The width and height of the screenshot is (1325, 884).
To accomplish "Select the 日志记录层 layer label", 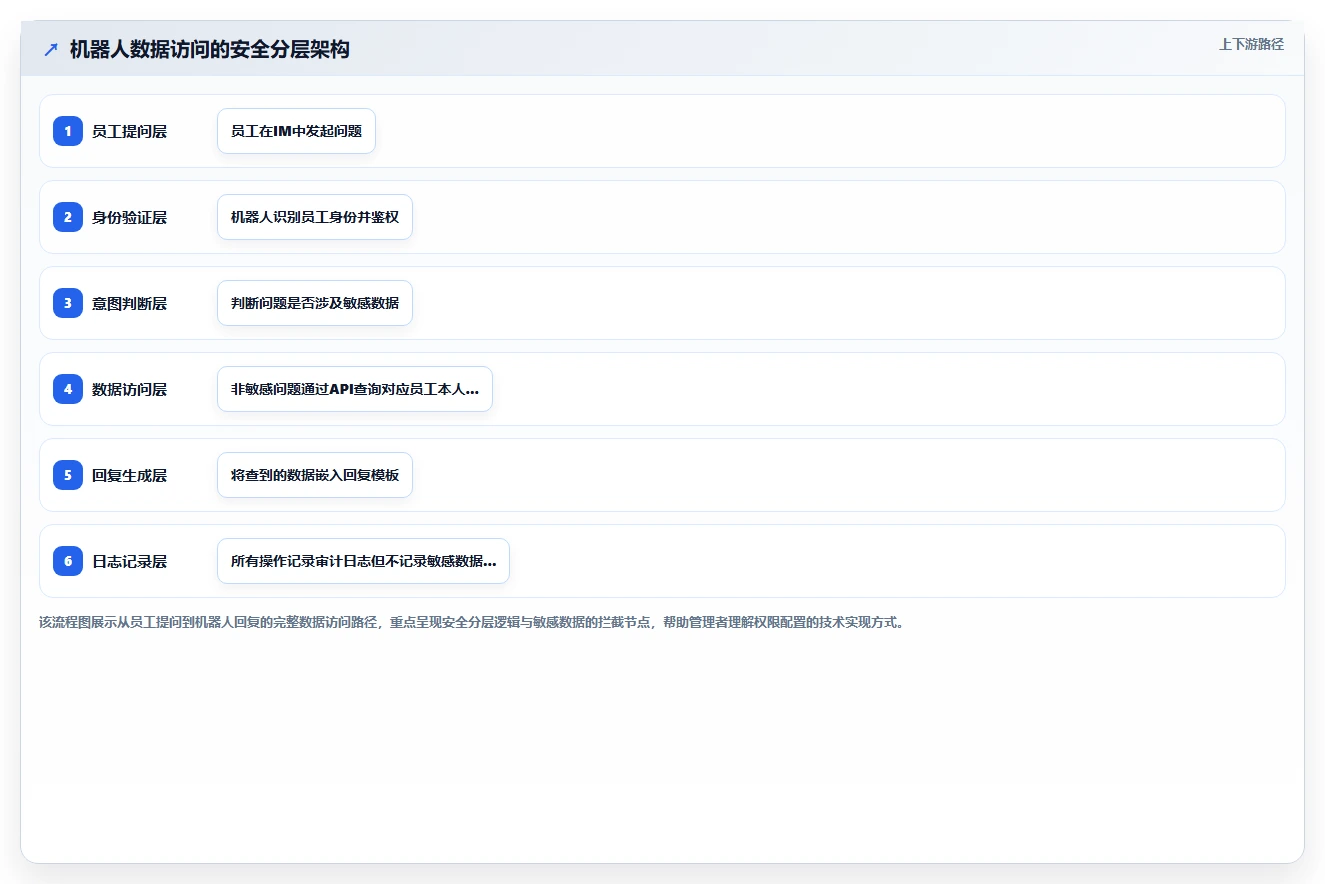I will click(129, 561).
